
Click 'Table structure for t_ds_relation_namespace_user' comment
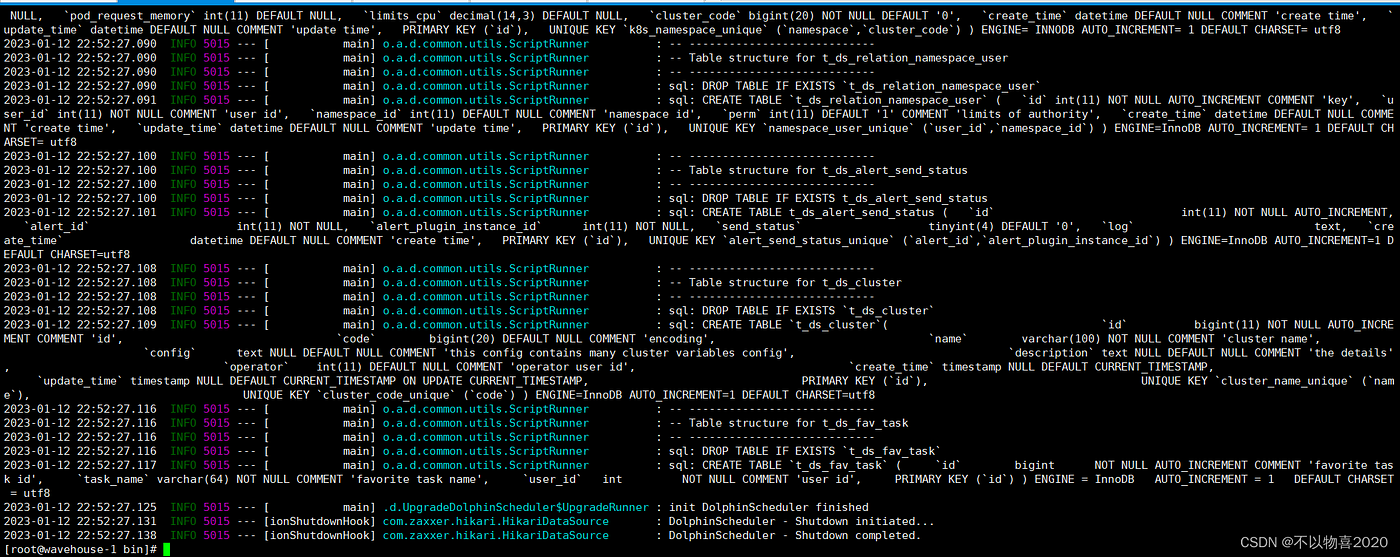pyautogui.click(x=849, y=58)
